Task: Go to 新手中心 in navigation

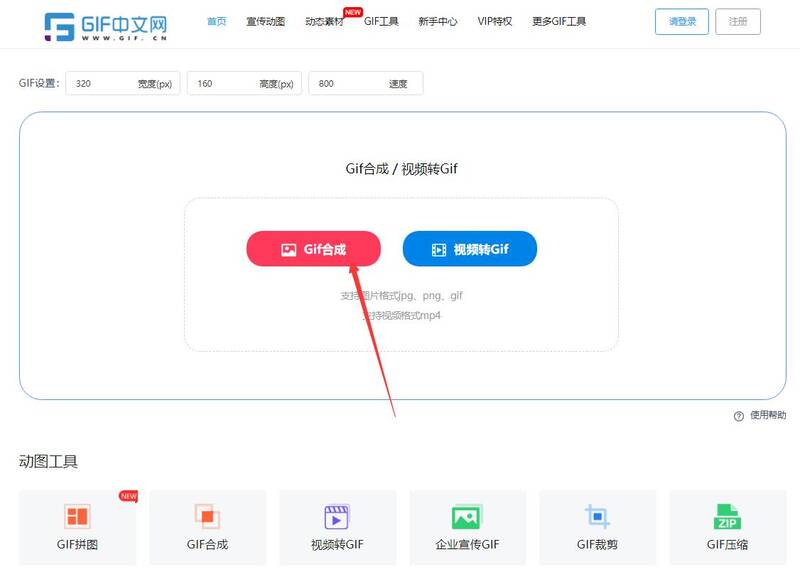Action: 438,21
